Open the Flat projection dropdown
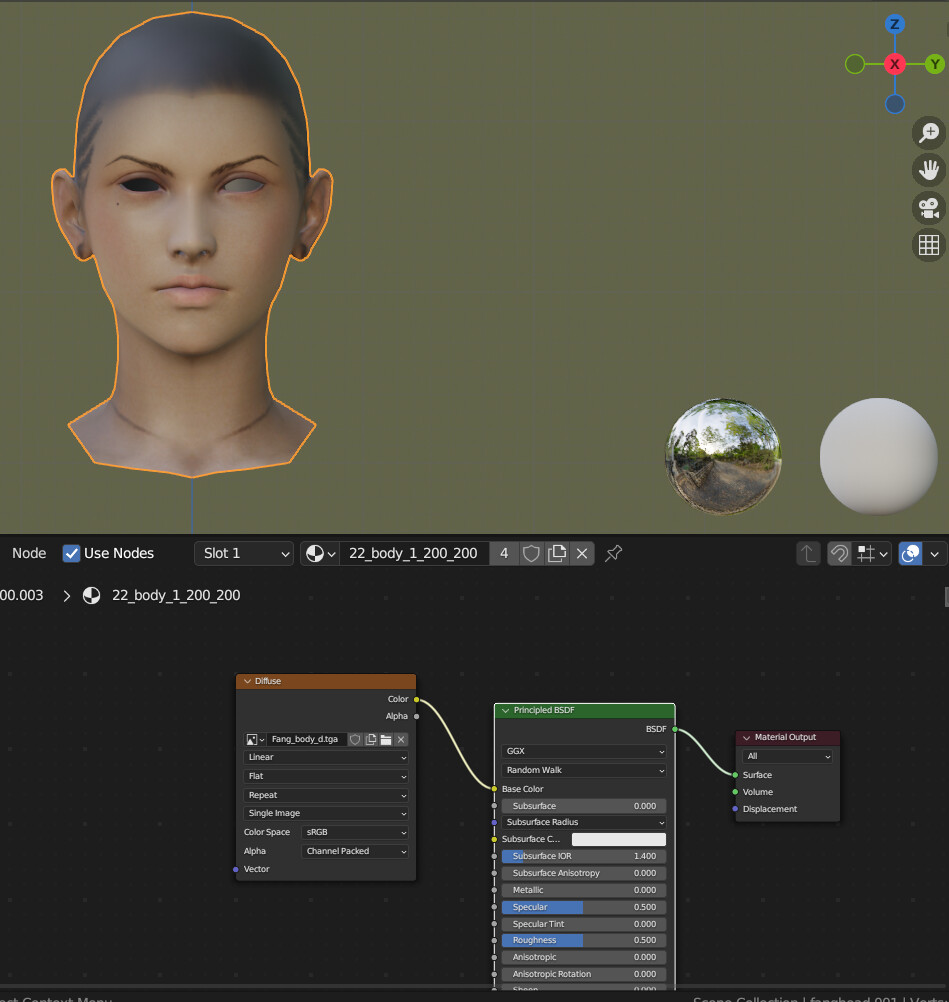 pyautogui.click(x=326, y=776)
